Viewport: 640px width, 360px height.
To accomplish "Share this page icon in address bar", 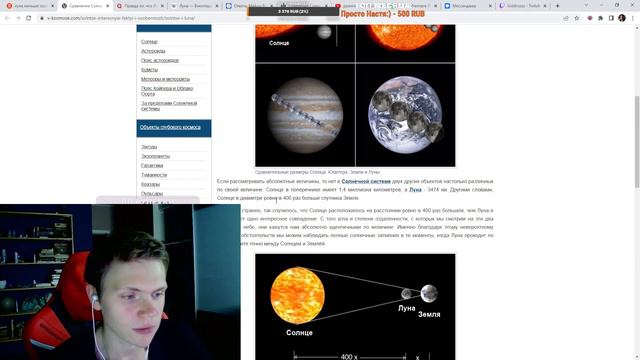I will [x=566, y=18].
